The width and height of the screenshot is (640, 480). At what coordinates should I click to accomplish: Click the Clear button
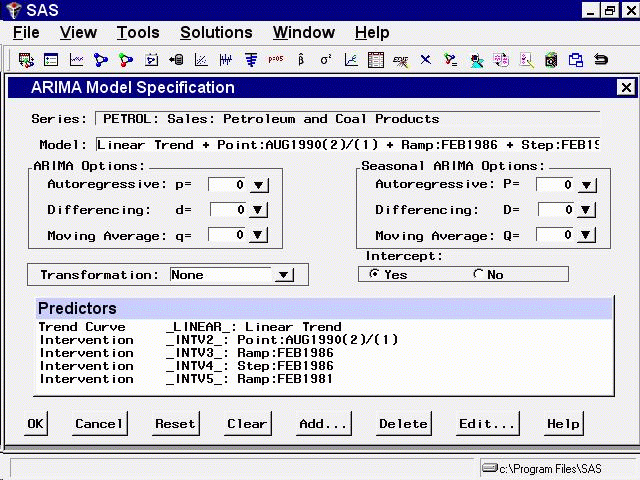[x=247, y=424]
